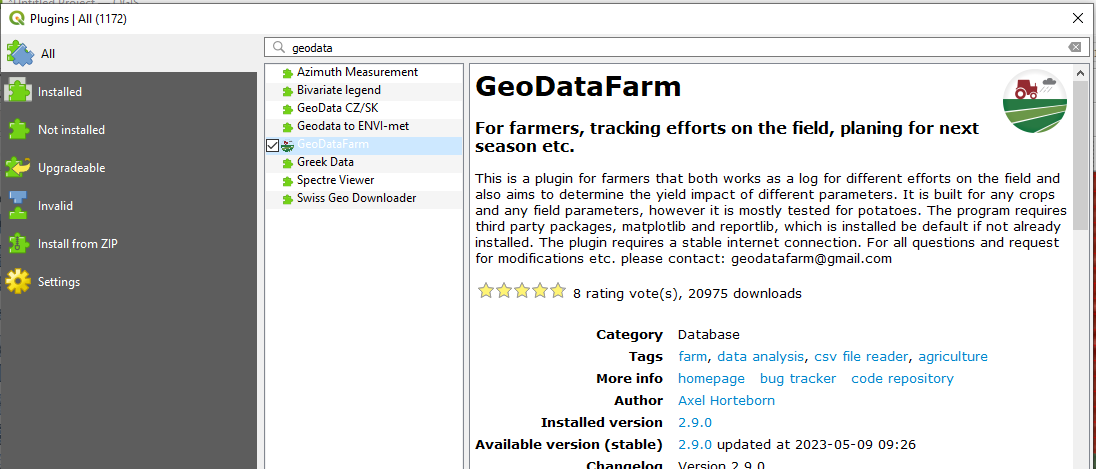Screen dimensions: 1096x469
Task: Open the Settings gear icon
Action: [19, 282]
